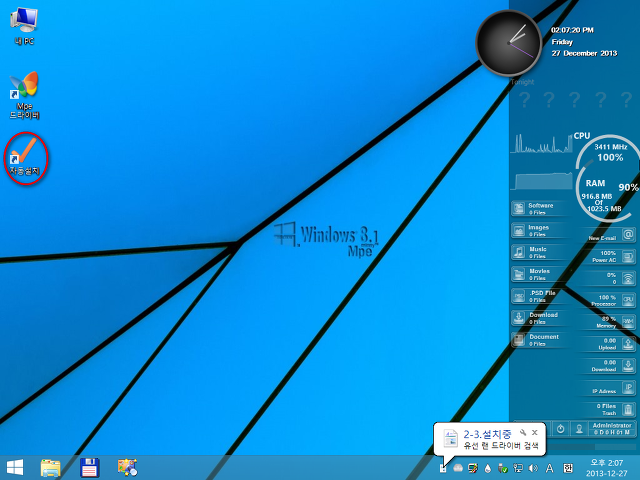
Task: Click the Upload arrow widget icon
Action: pyautogui.click(x=629, y=344)
